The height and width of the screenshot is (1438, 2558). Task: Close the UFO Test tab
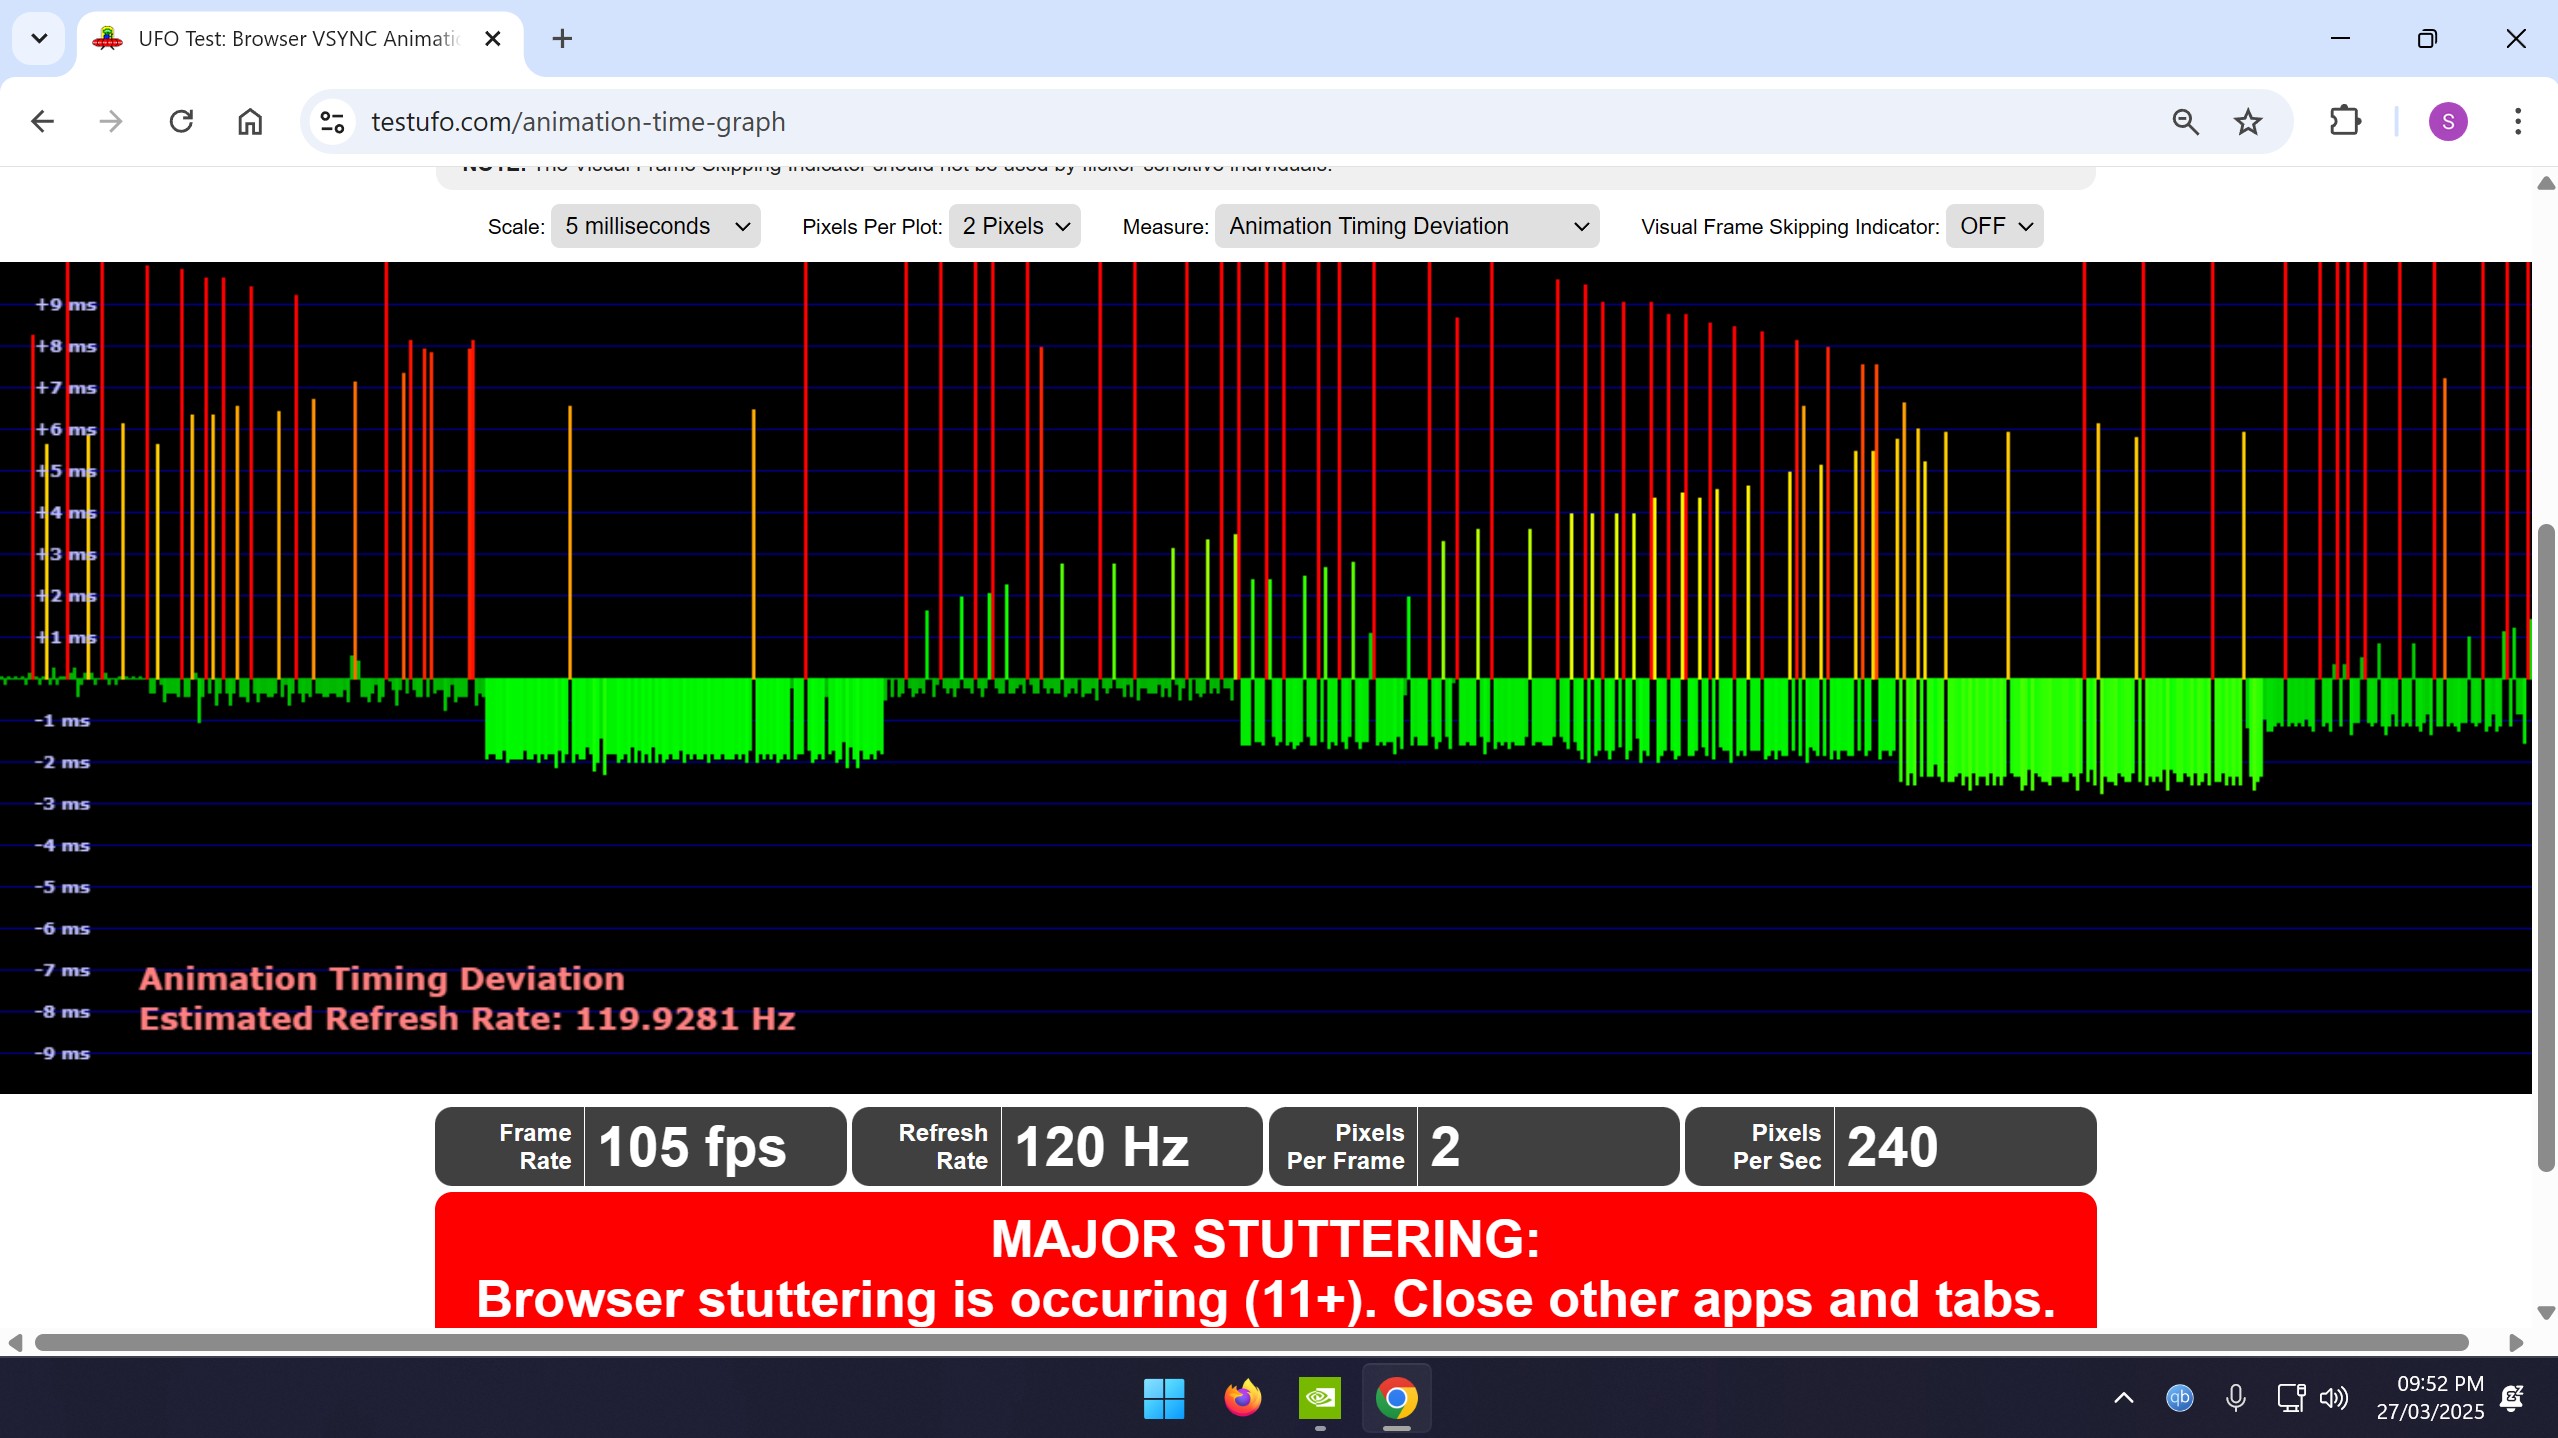(x=492, y=39)
